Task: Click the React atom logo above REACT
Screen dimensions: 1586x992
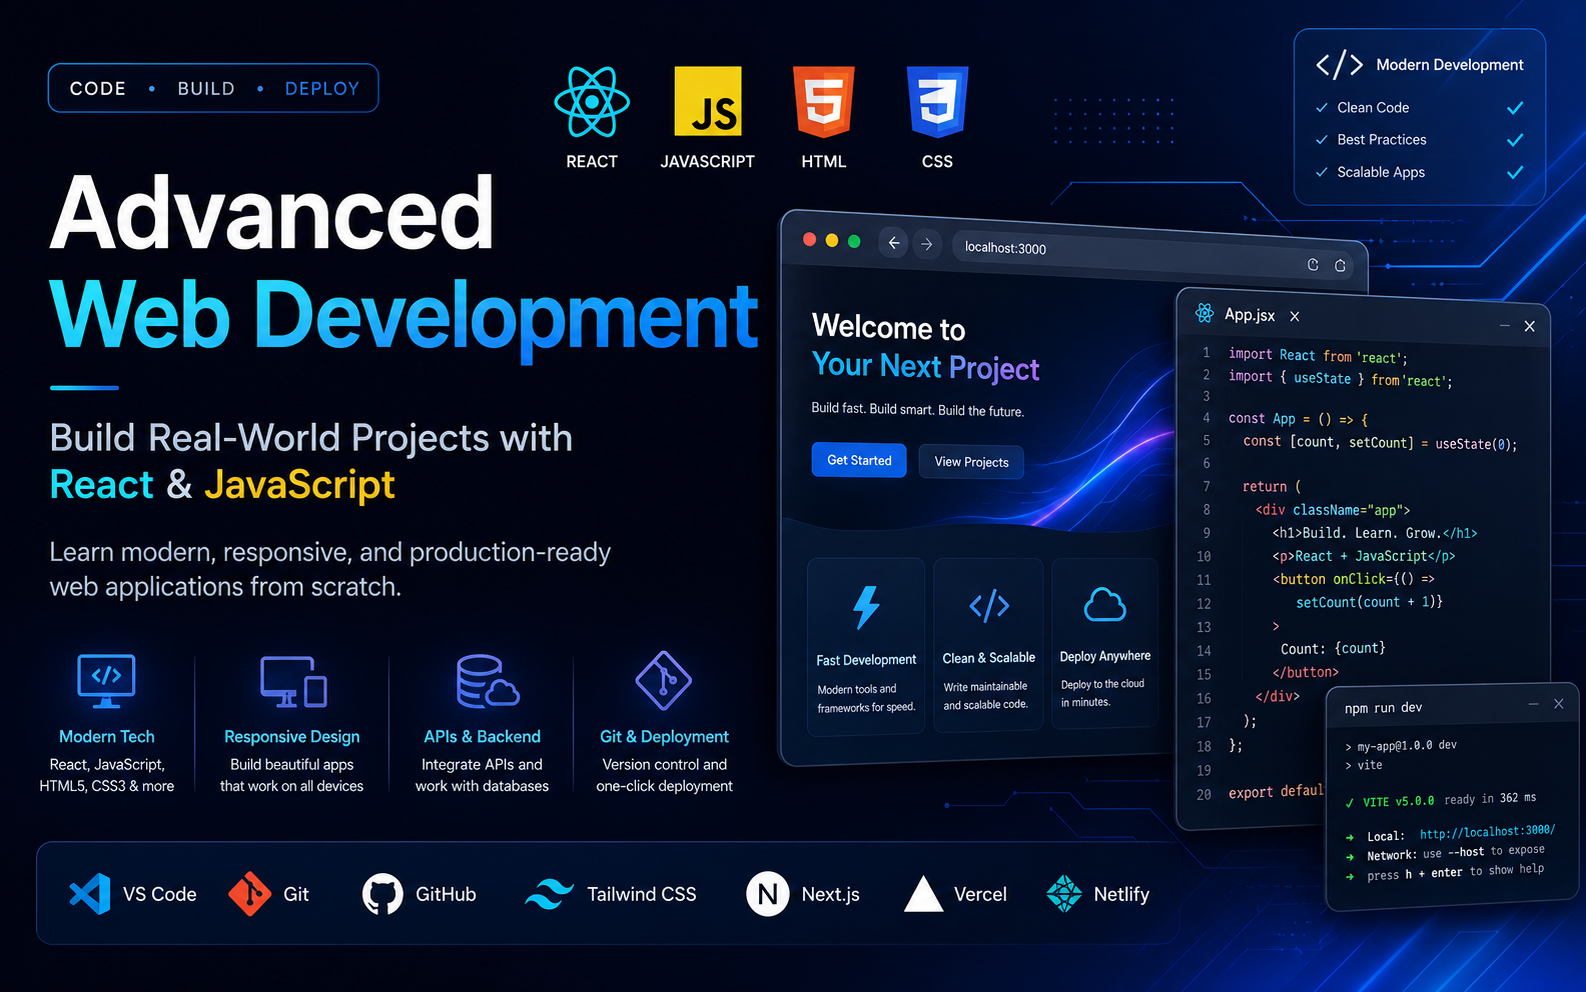Action: pyautogui.click(x=592, y=101)
